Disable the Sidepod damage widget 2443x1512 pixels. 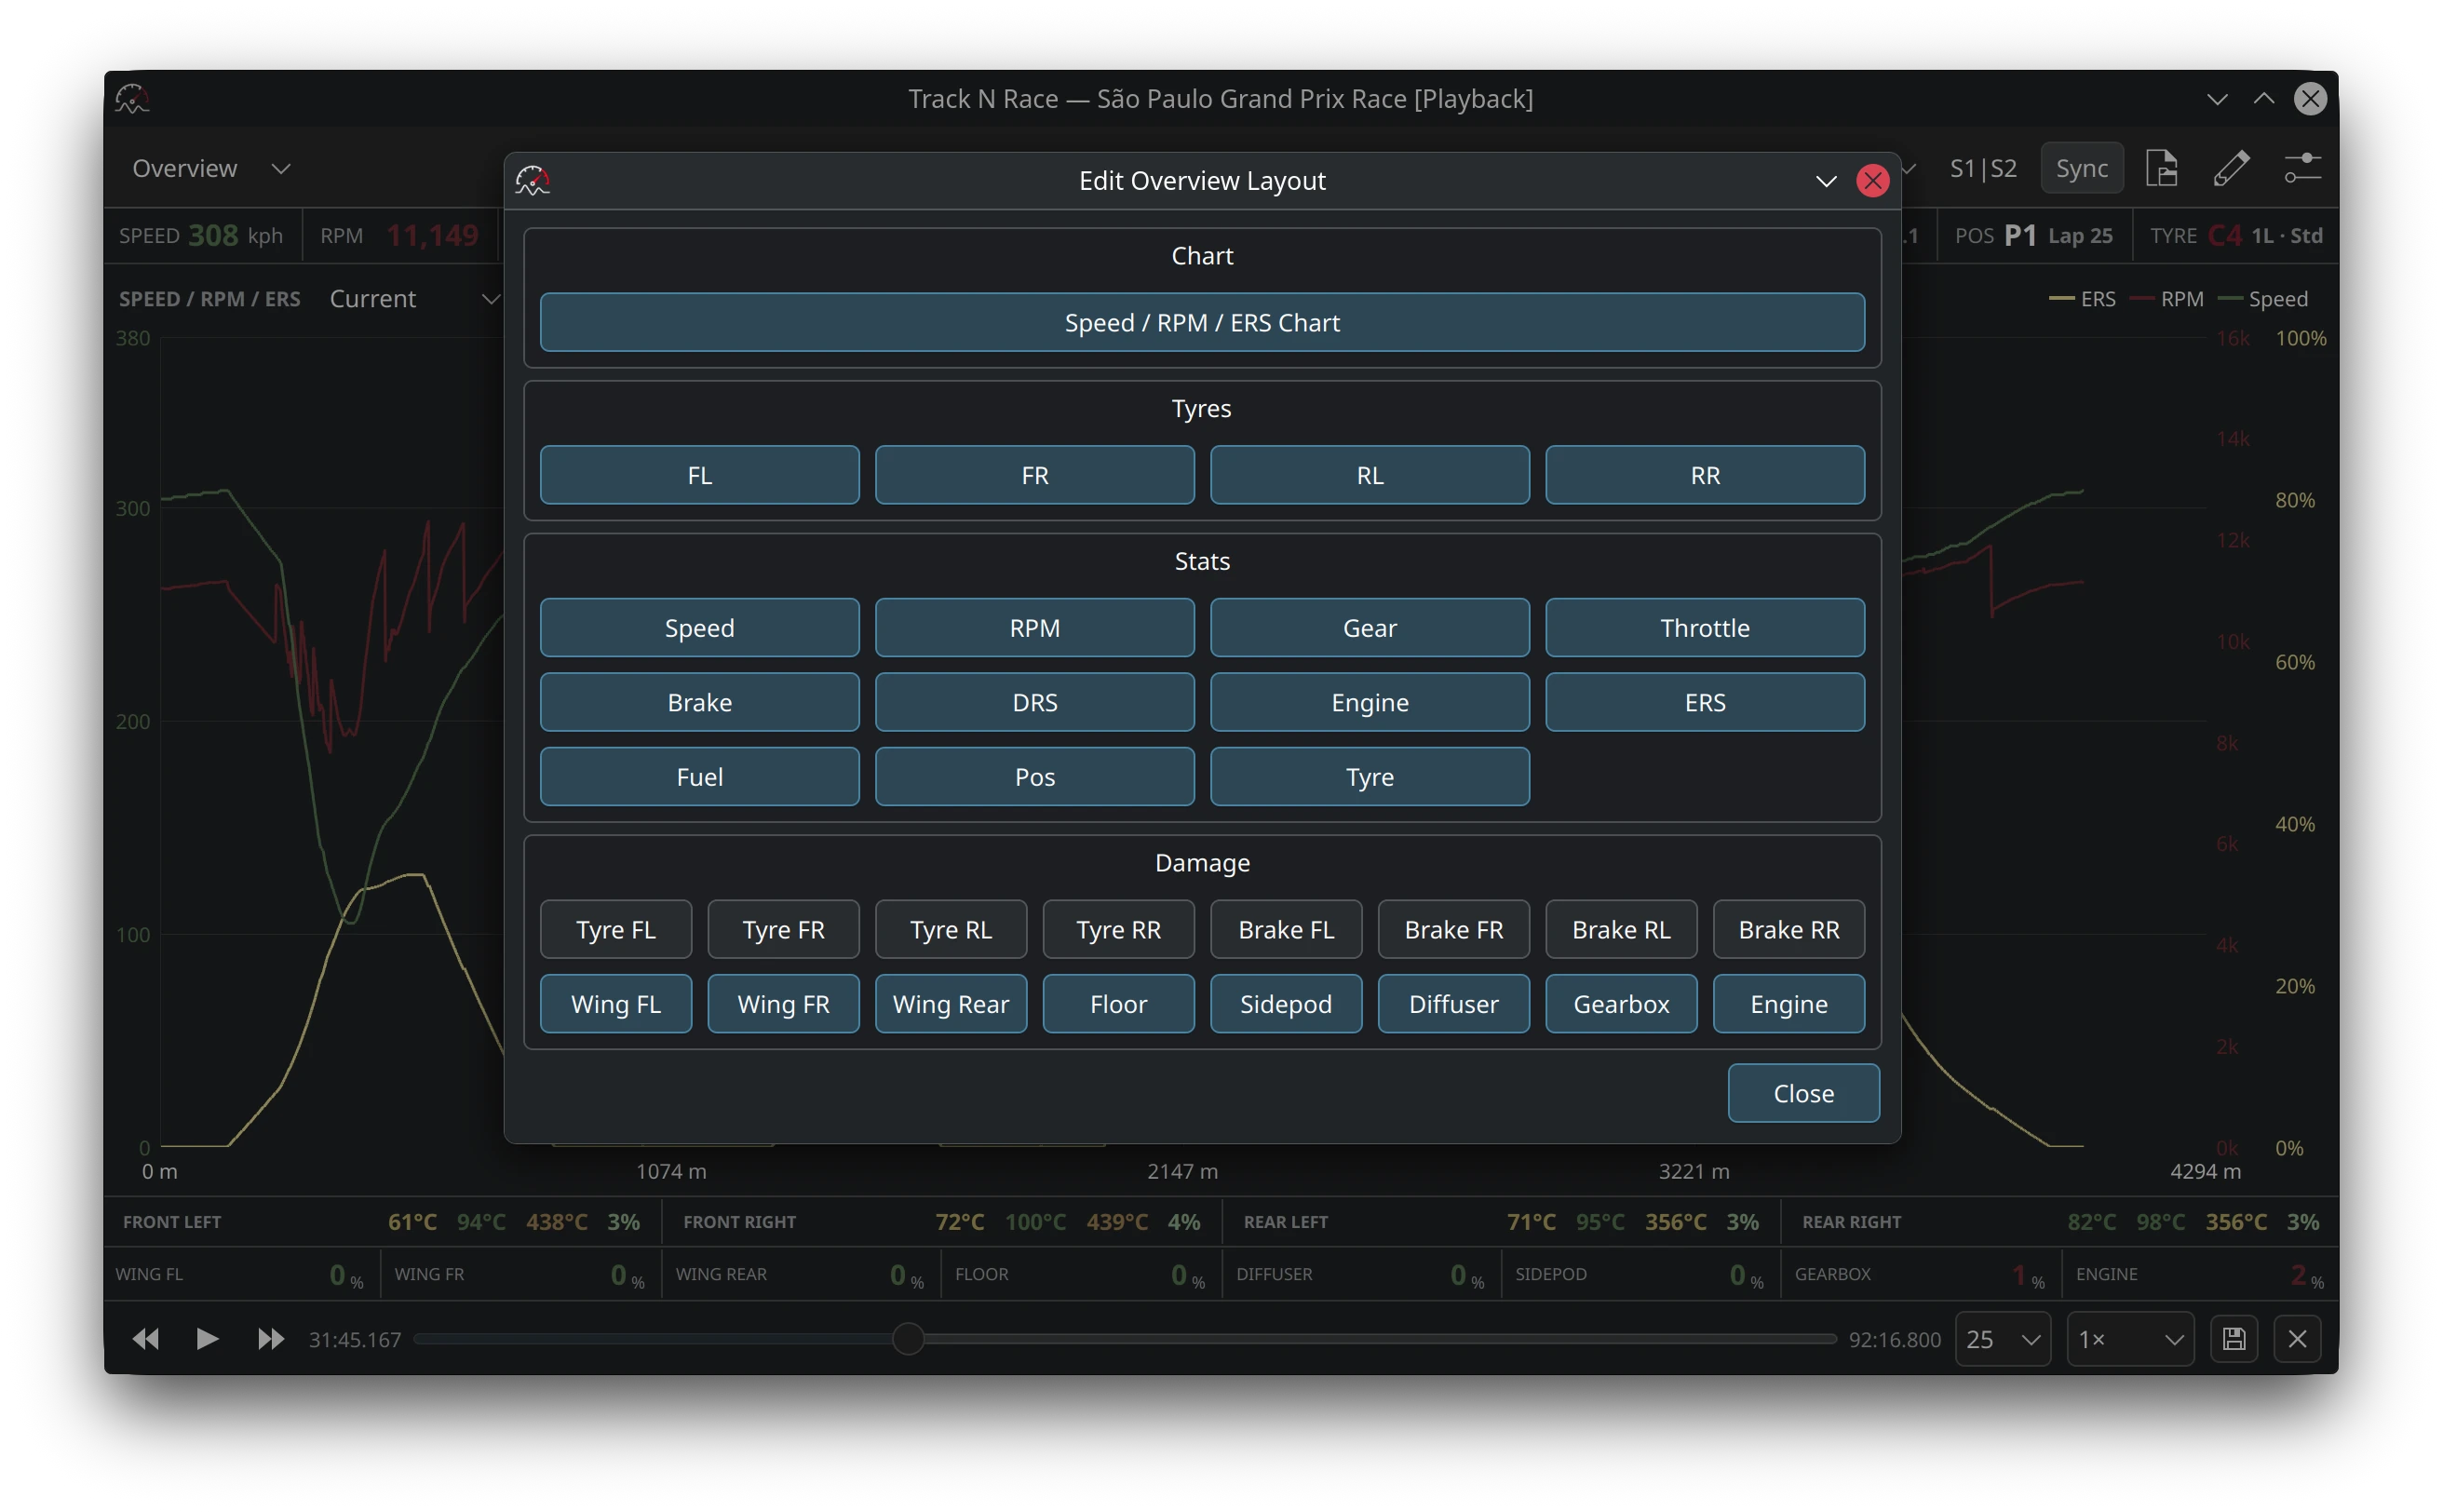(x=1285, y=1003)
